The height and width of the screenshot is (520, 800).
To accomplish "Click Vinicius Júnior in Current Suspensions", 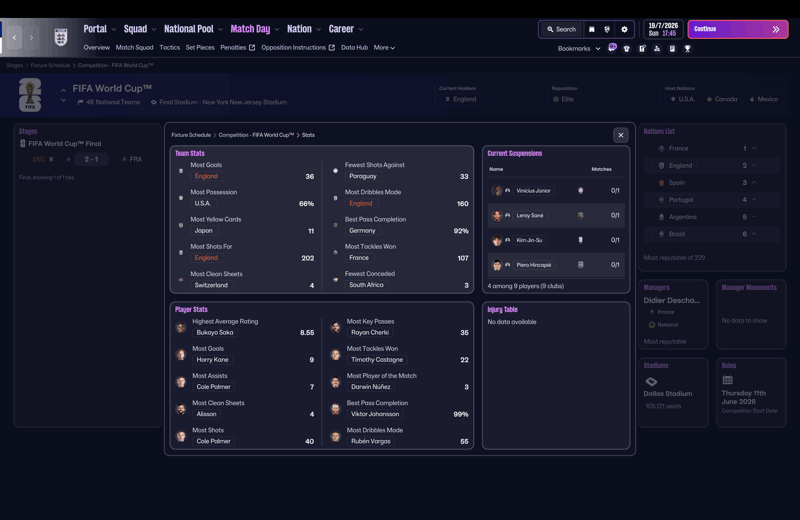I will (x=533, y=190).
